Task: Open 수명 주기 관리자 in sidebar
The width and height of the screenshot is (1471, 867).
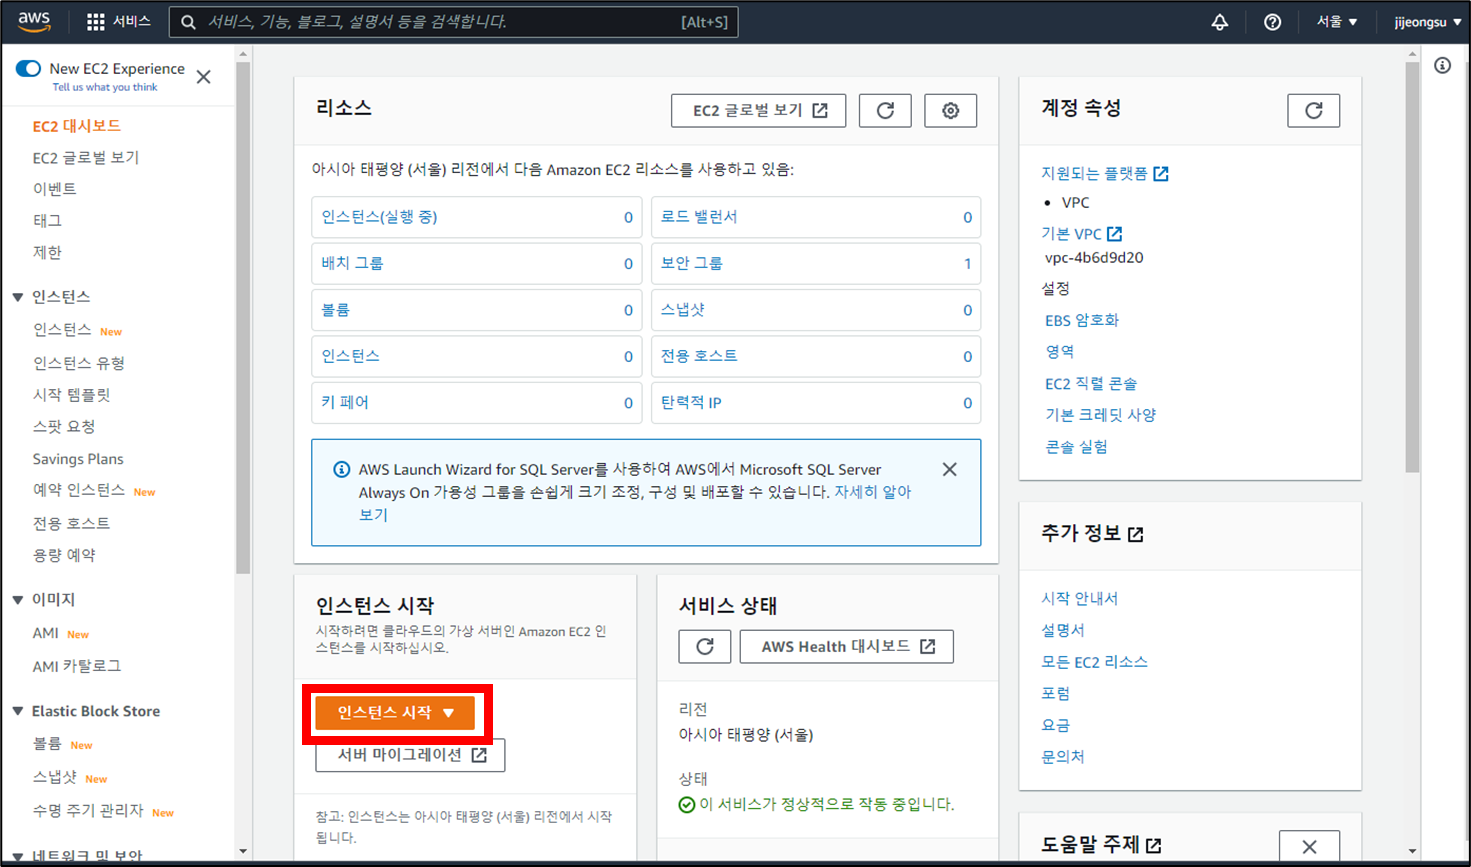Action: [x=88, y=810]
